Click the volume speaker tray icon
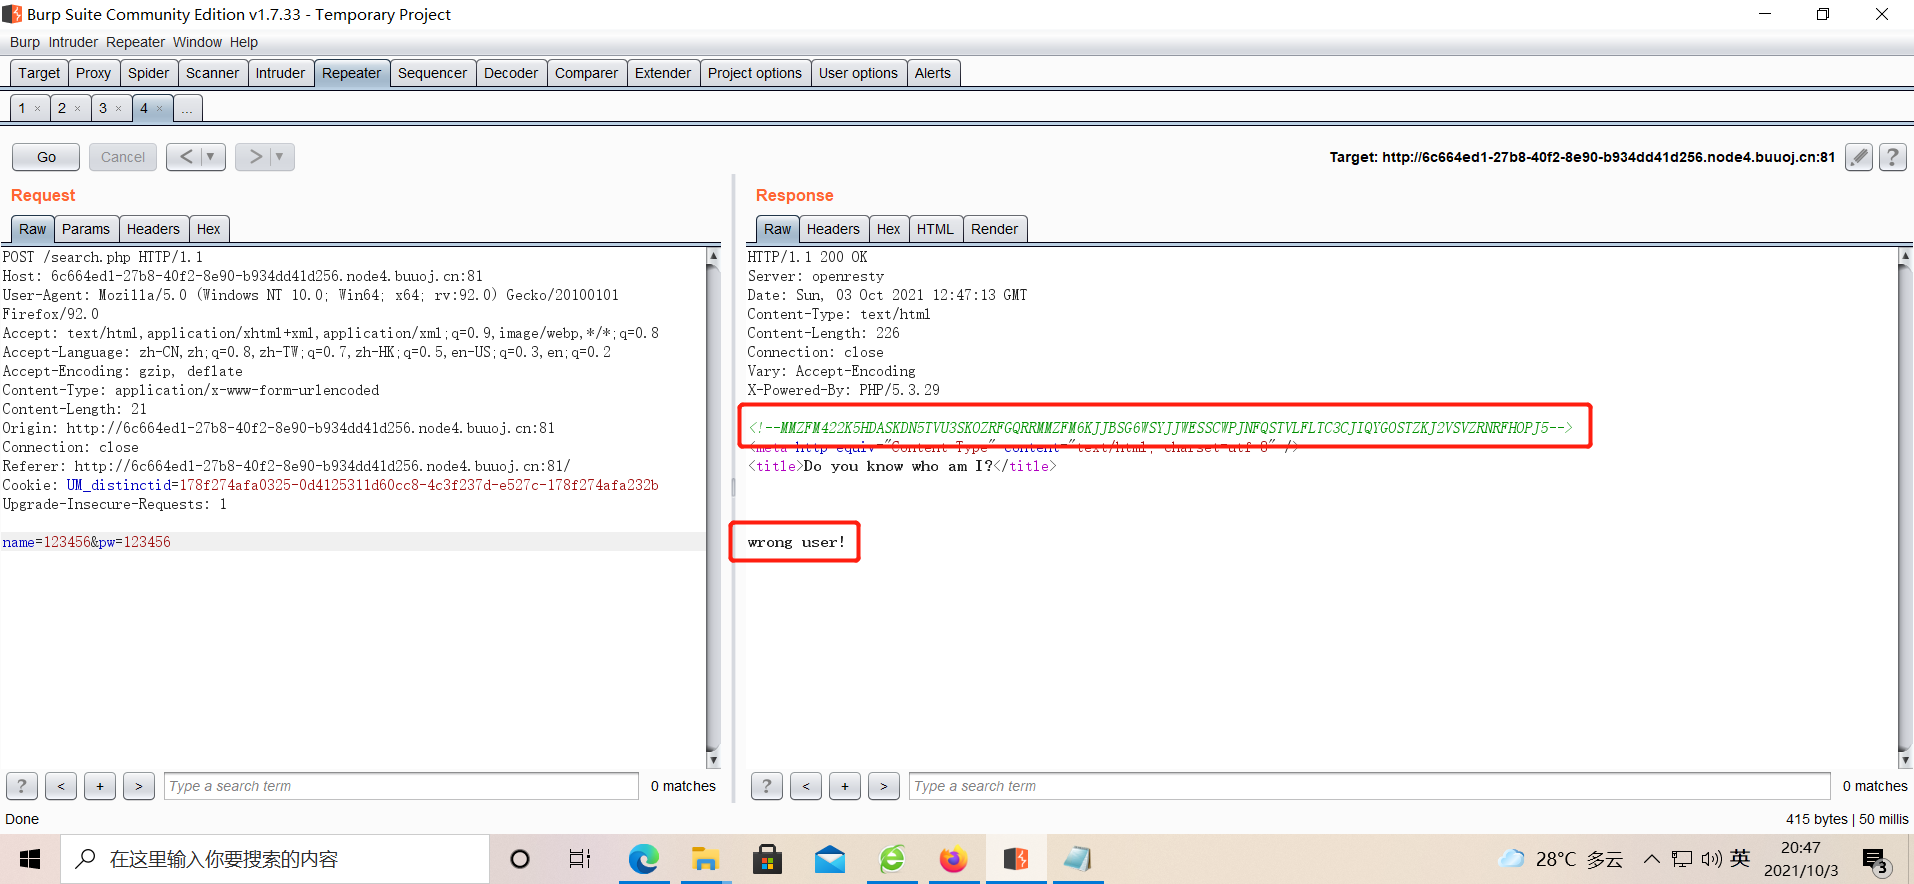This screenshot has width=1914, height=884. coord(1711,859)
